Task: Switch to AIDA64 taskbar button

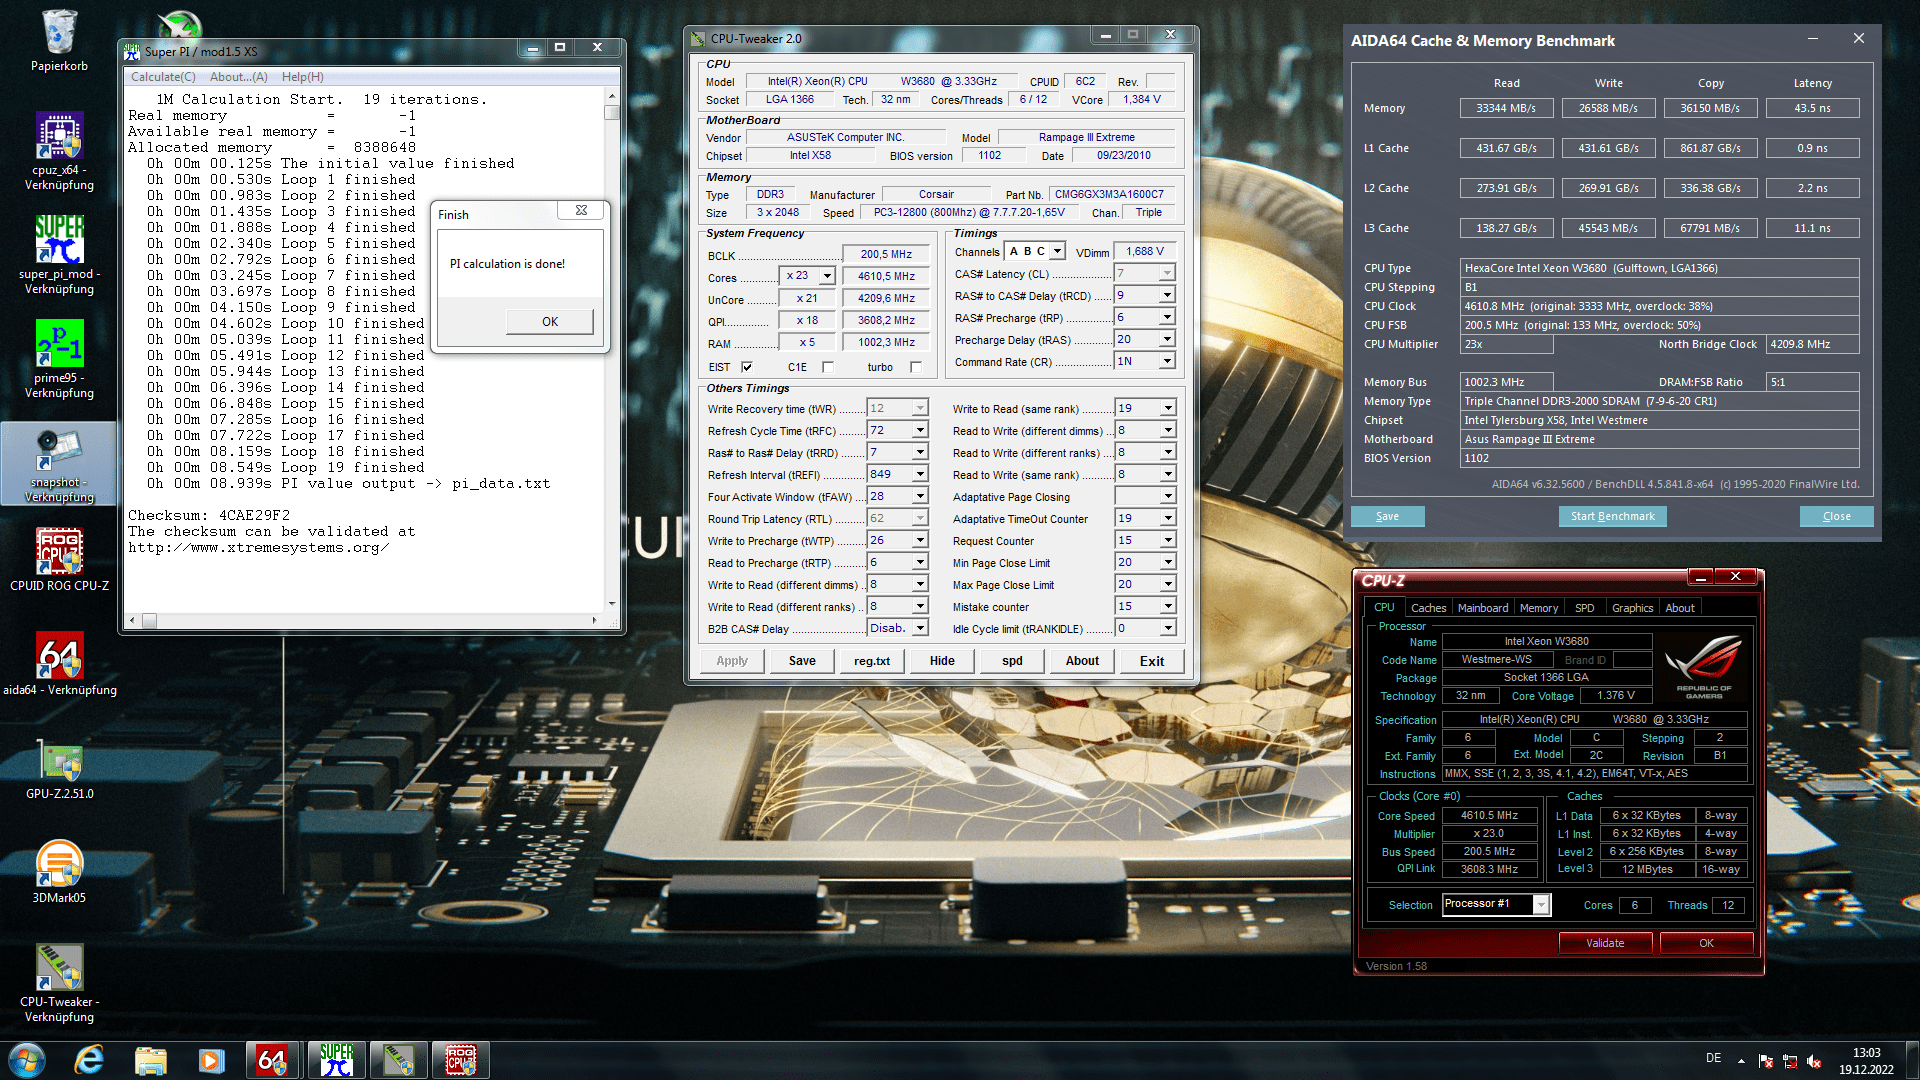Action: click(272, 1060)
